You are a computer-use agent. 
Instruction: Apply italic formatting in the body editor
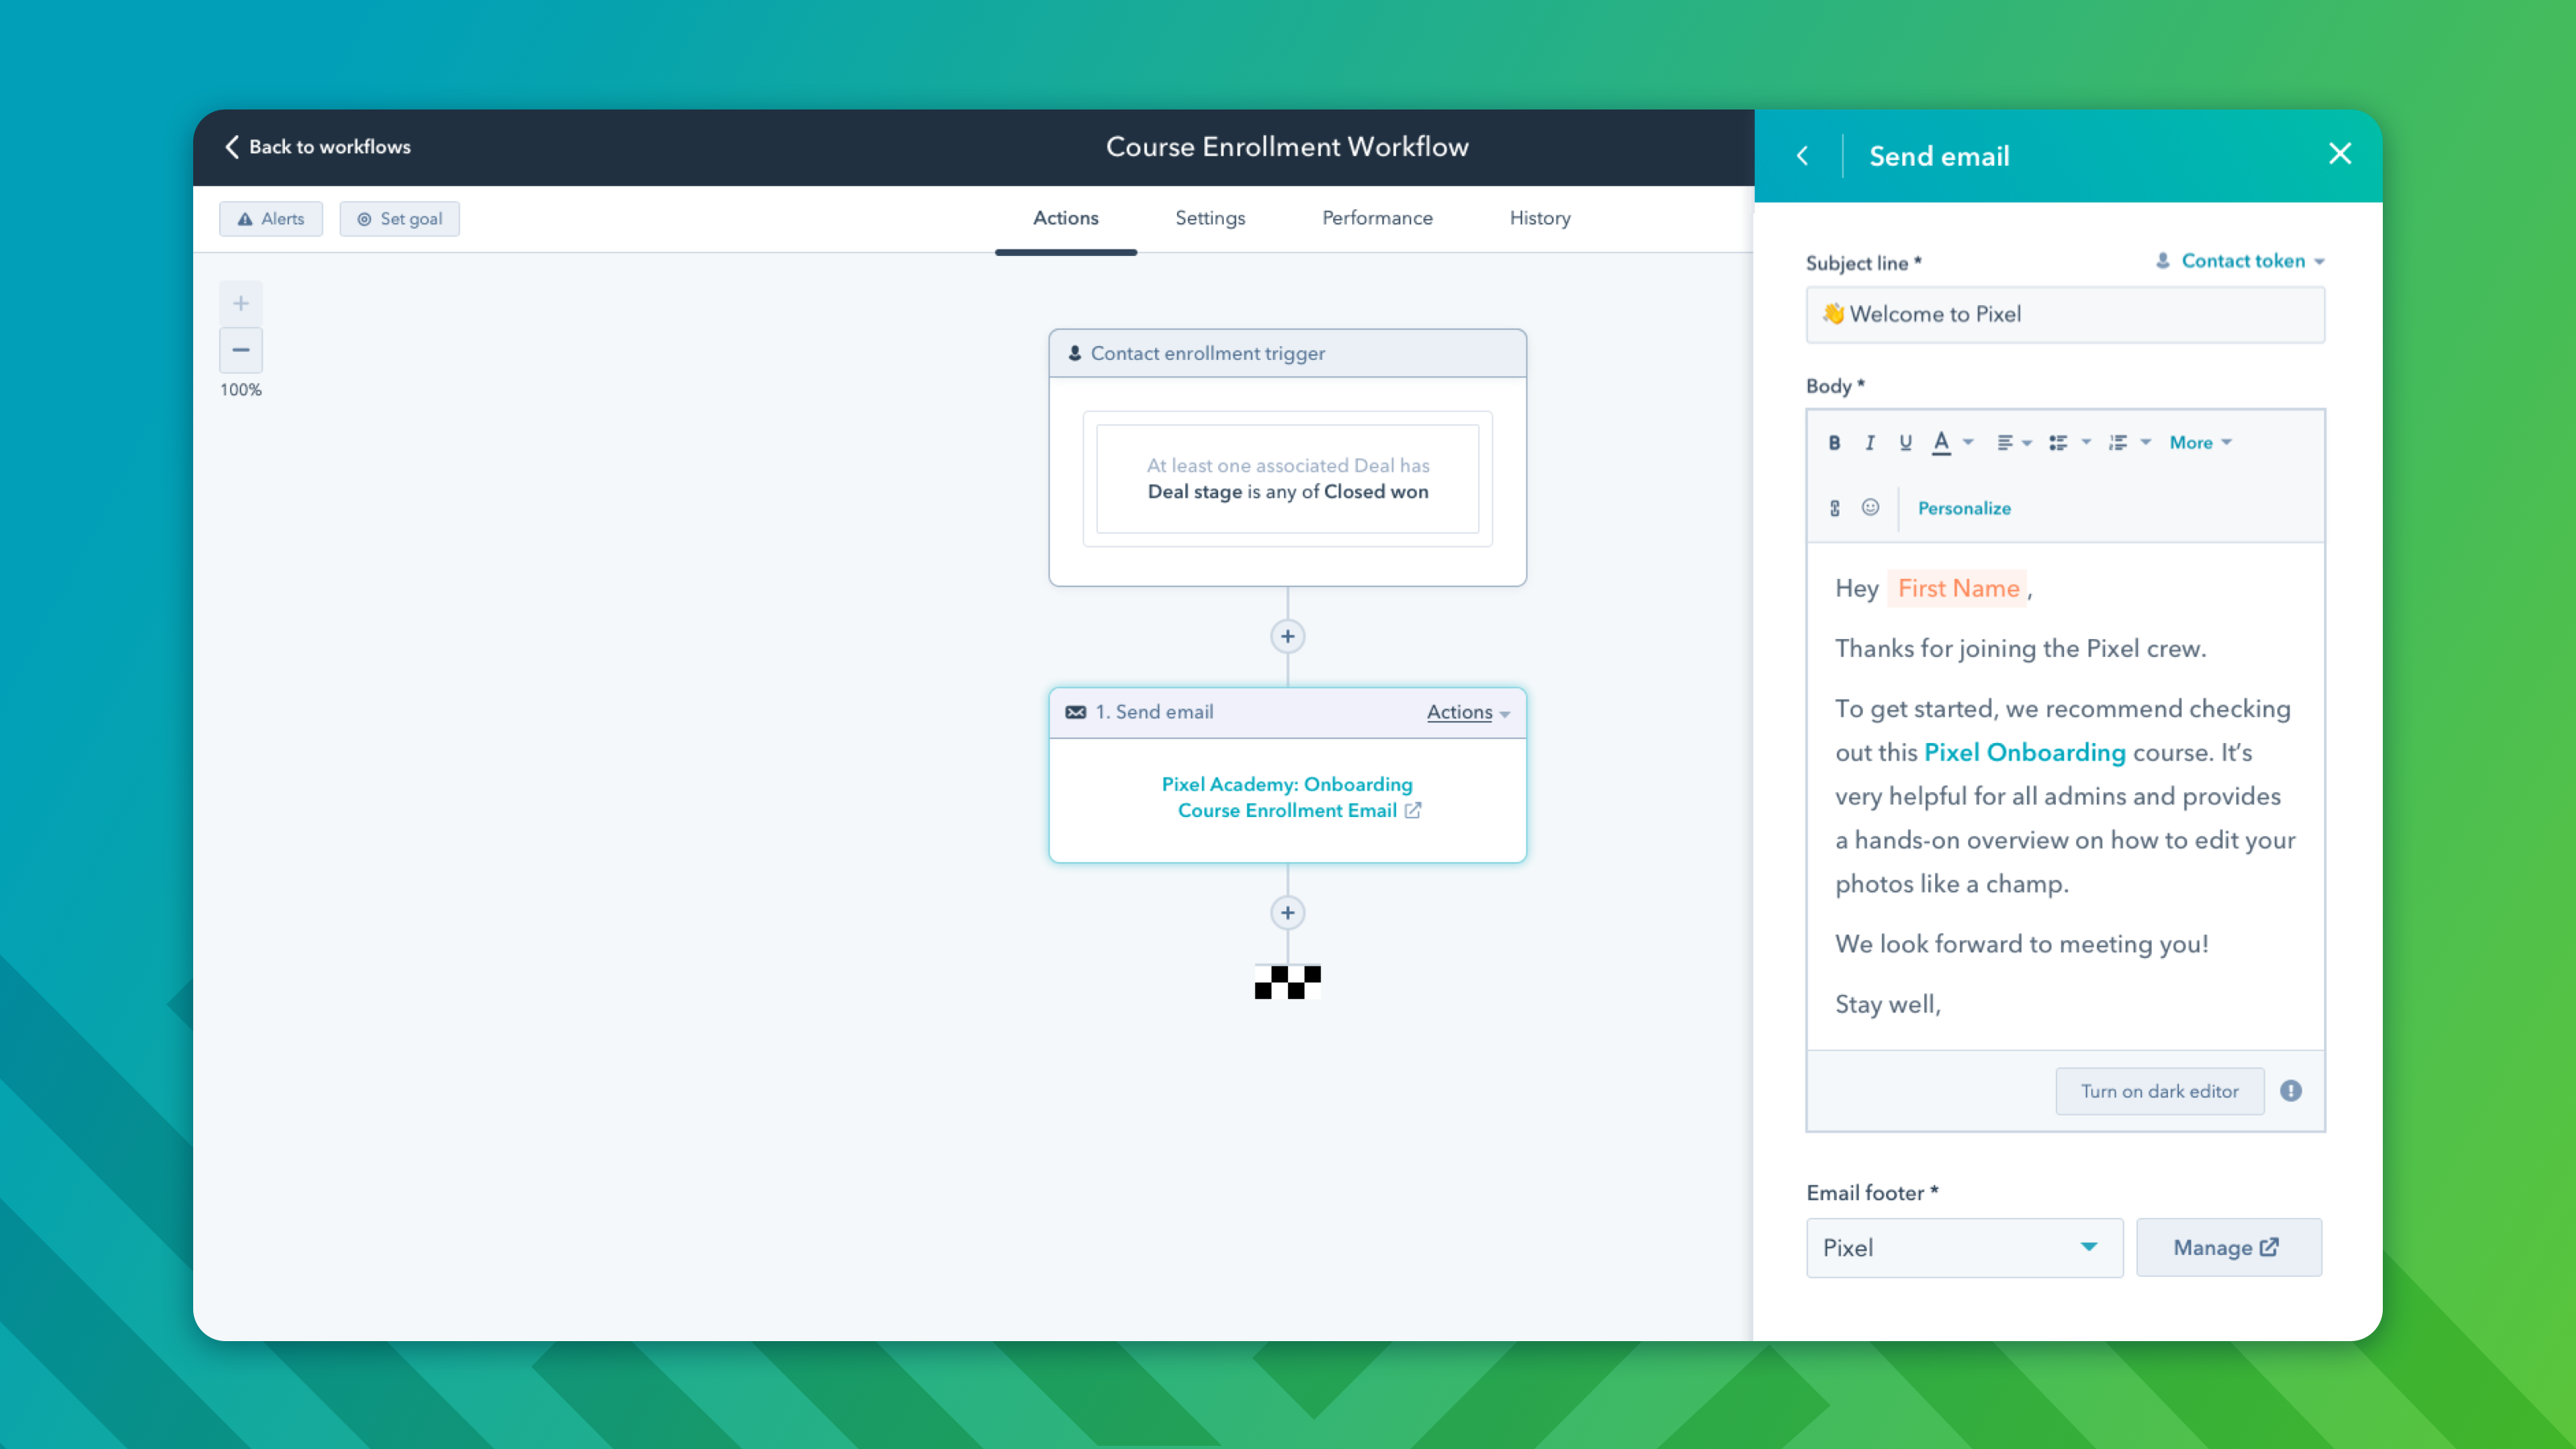pos(1869,442)
